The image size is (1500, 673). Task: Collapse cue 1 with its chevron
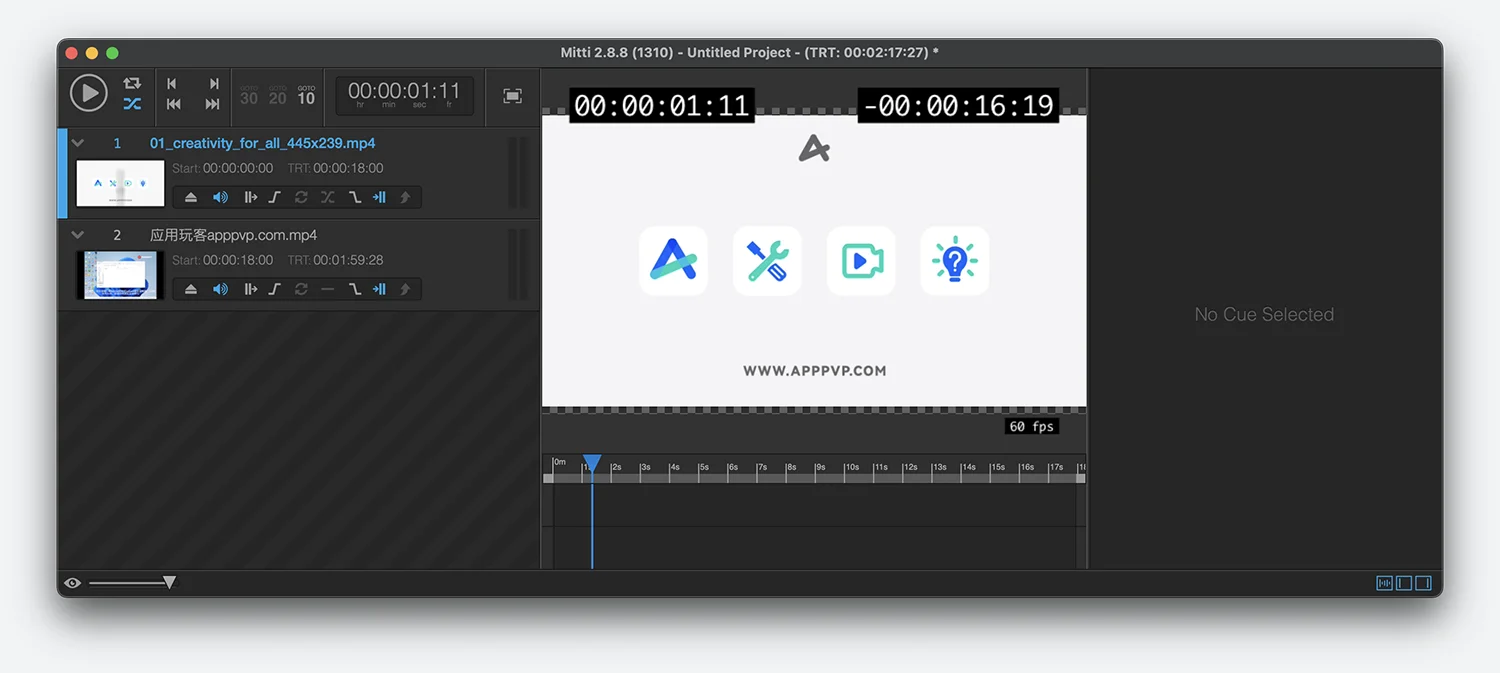point(78,143)
